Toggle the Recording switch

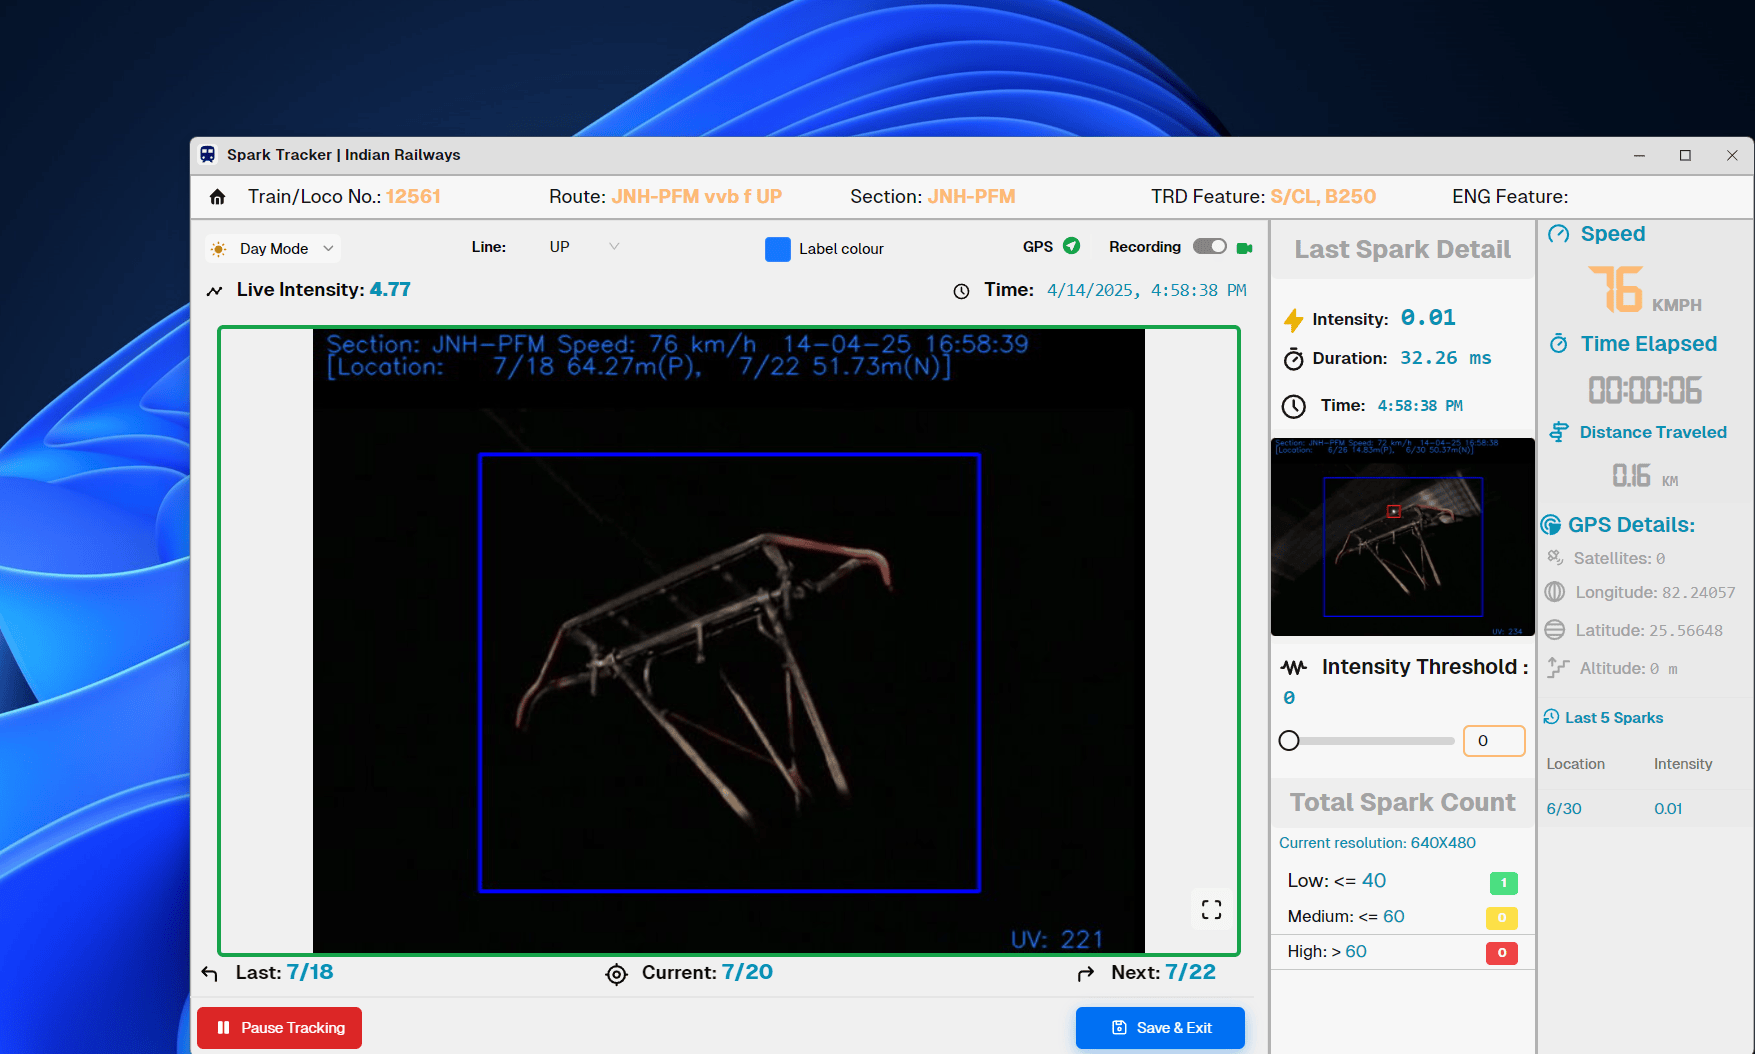[x=1209, y=247]
